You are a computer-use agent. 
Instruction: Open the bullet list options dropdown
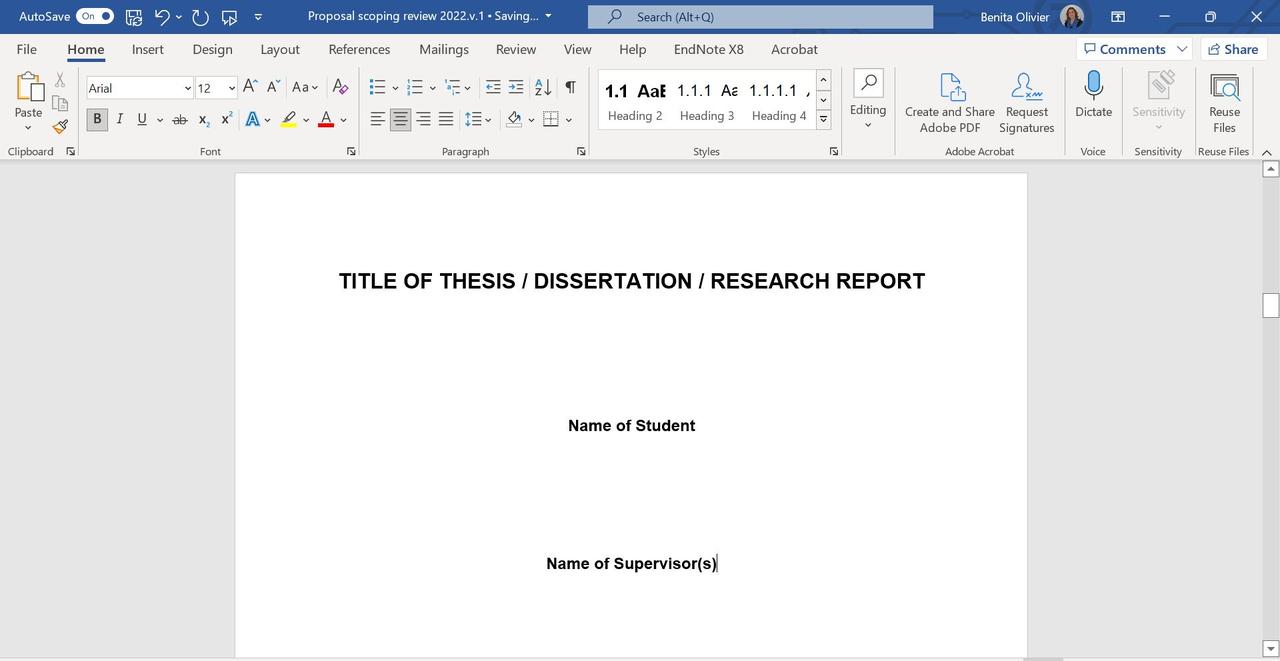click(395, 87)
